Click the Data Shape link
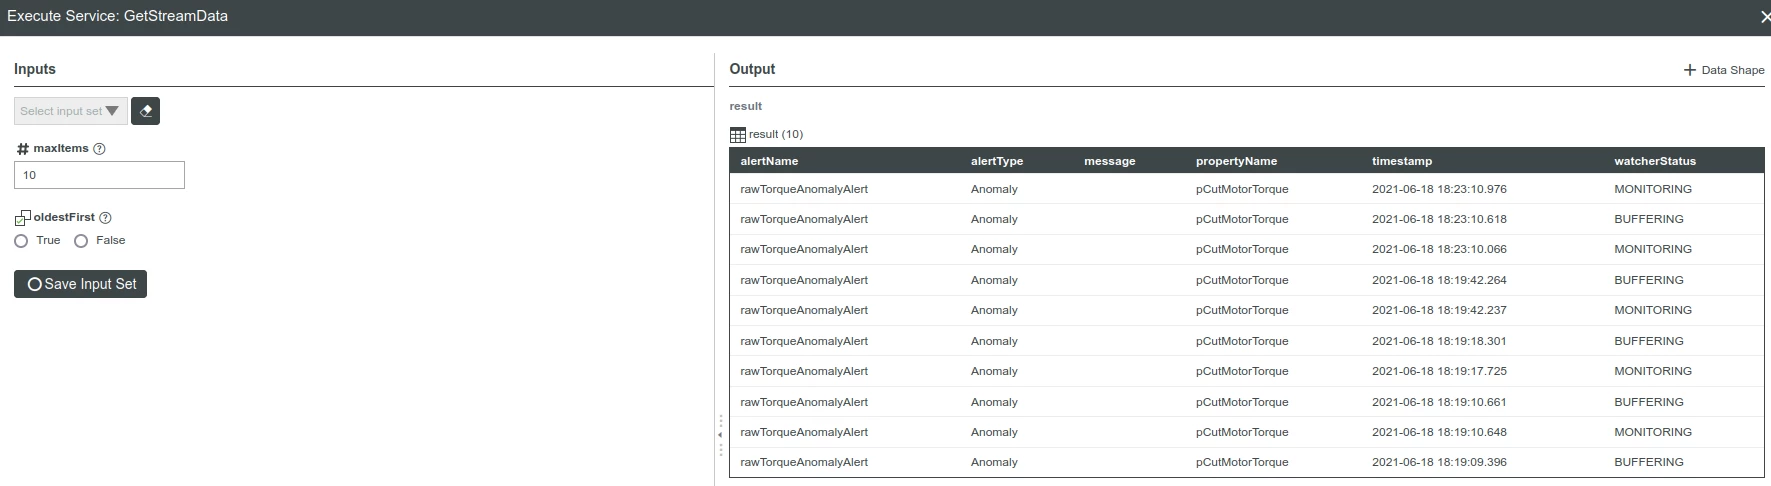The width and height of the screenshot is (1771, 486). [1732, 70]
